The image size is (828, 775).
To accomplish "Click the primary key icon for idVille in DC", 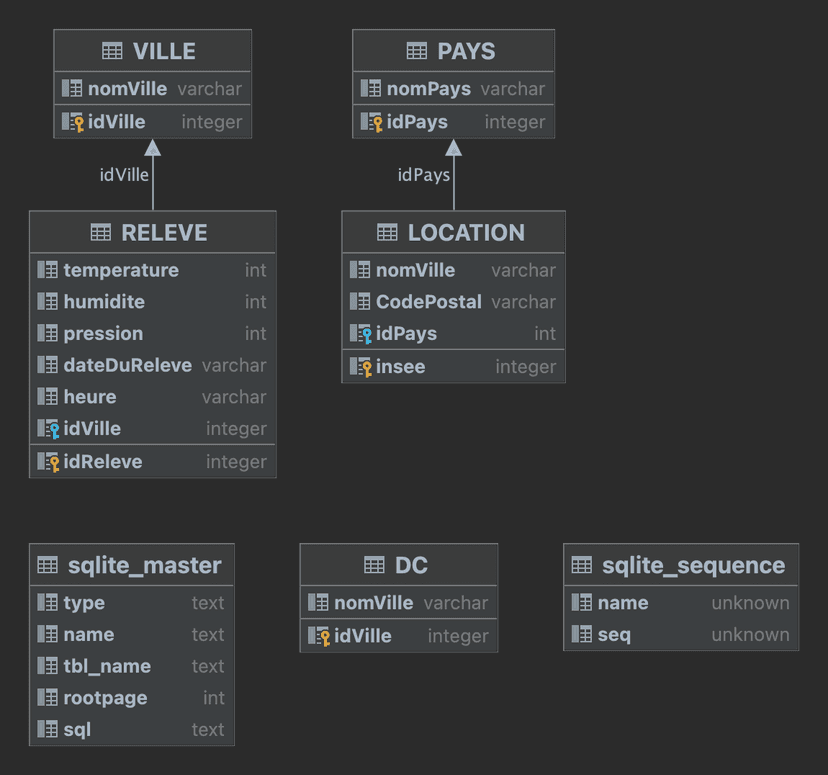I will 318,636.
